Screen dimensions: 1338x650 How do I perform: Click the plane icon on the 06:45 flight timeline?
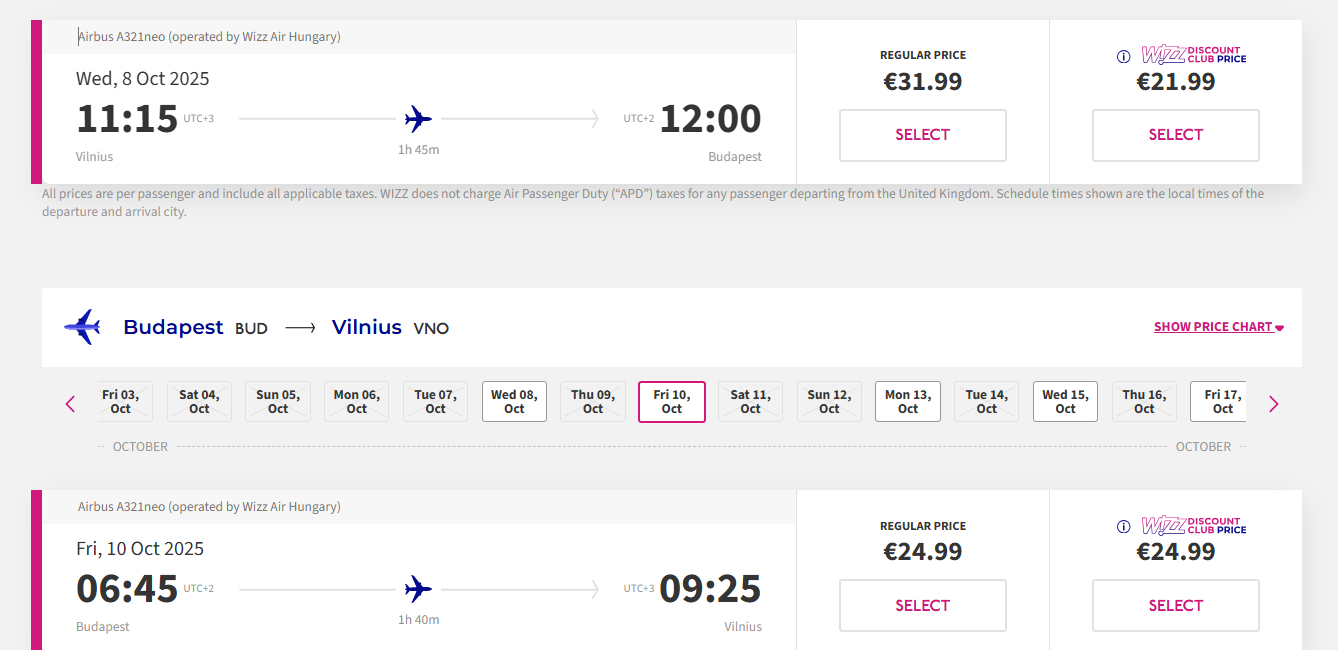click(x=418, y=589)
